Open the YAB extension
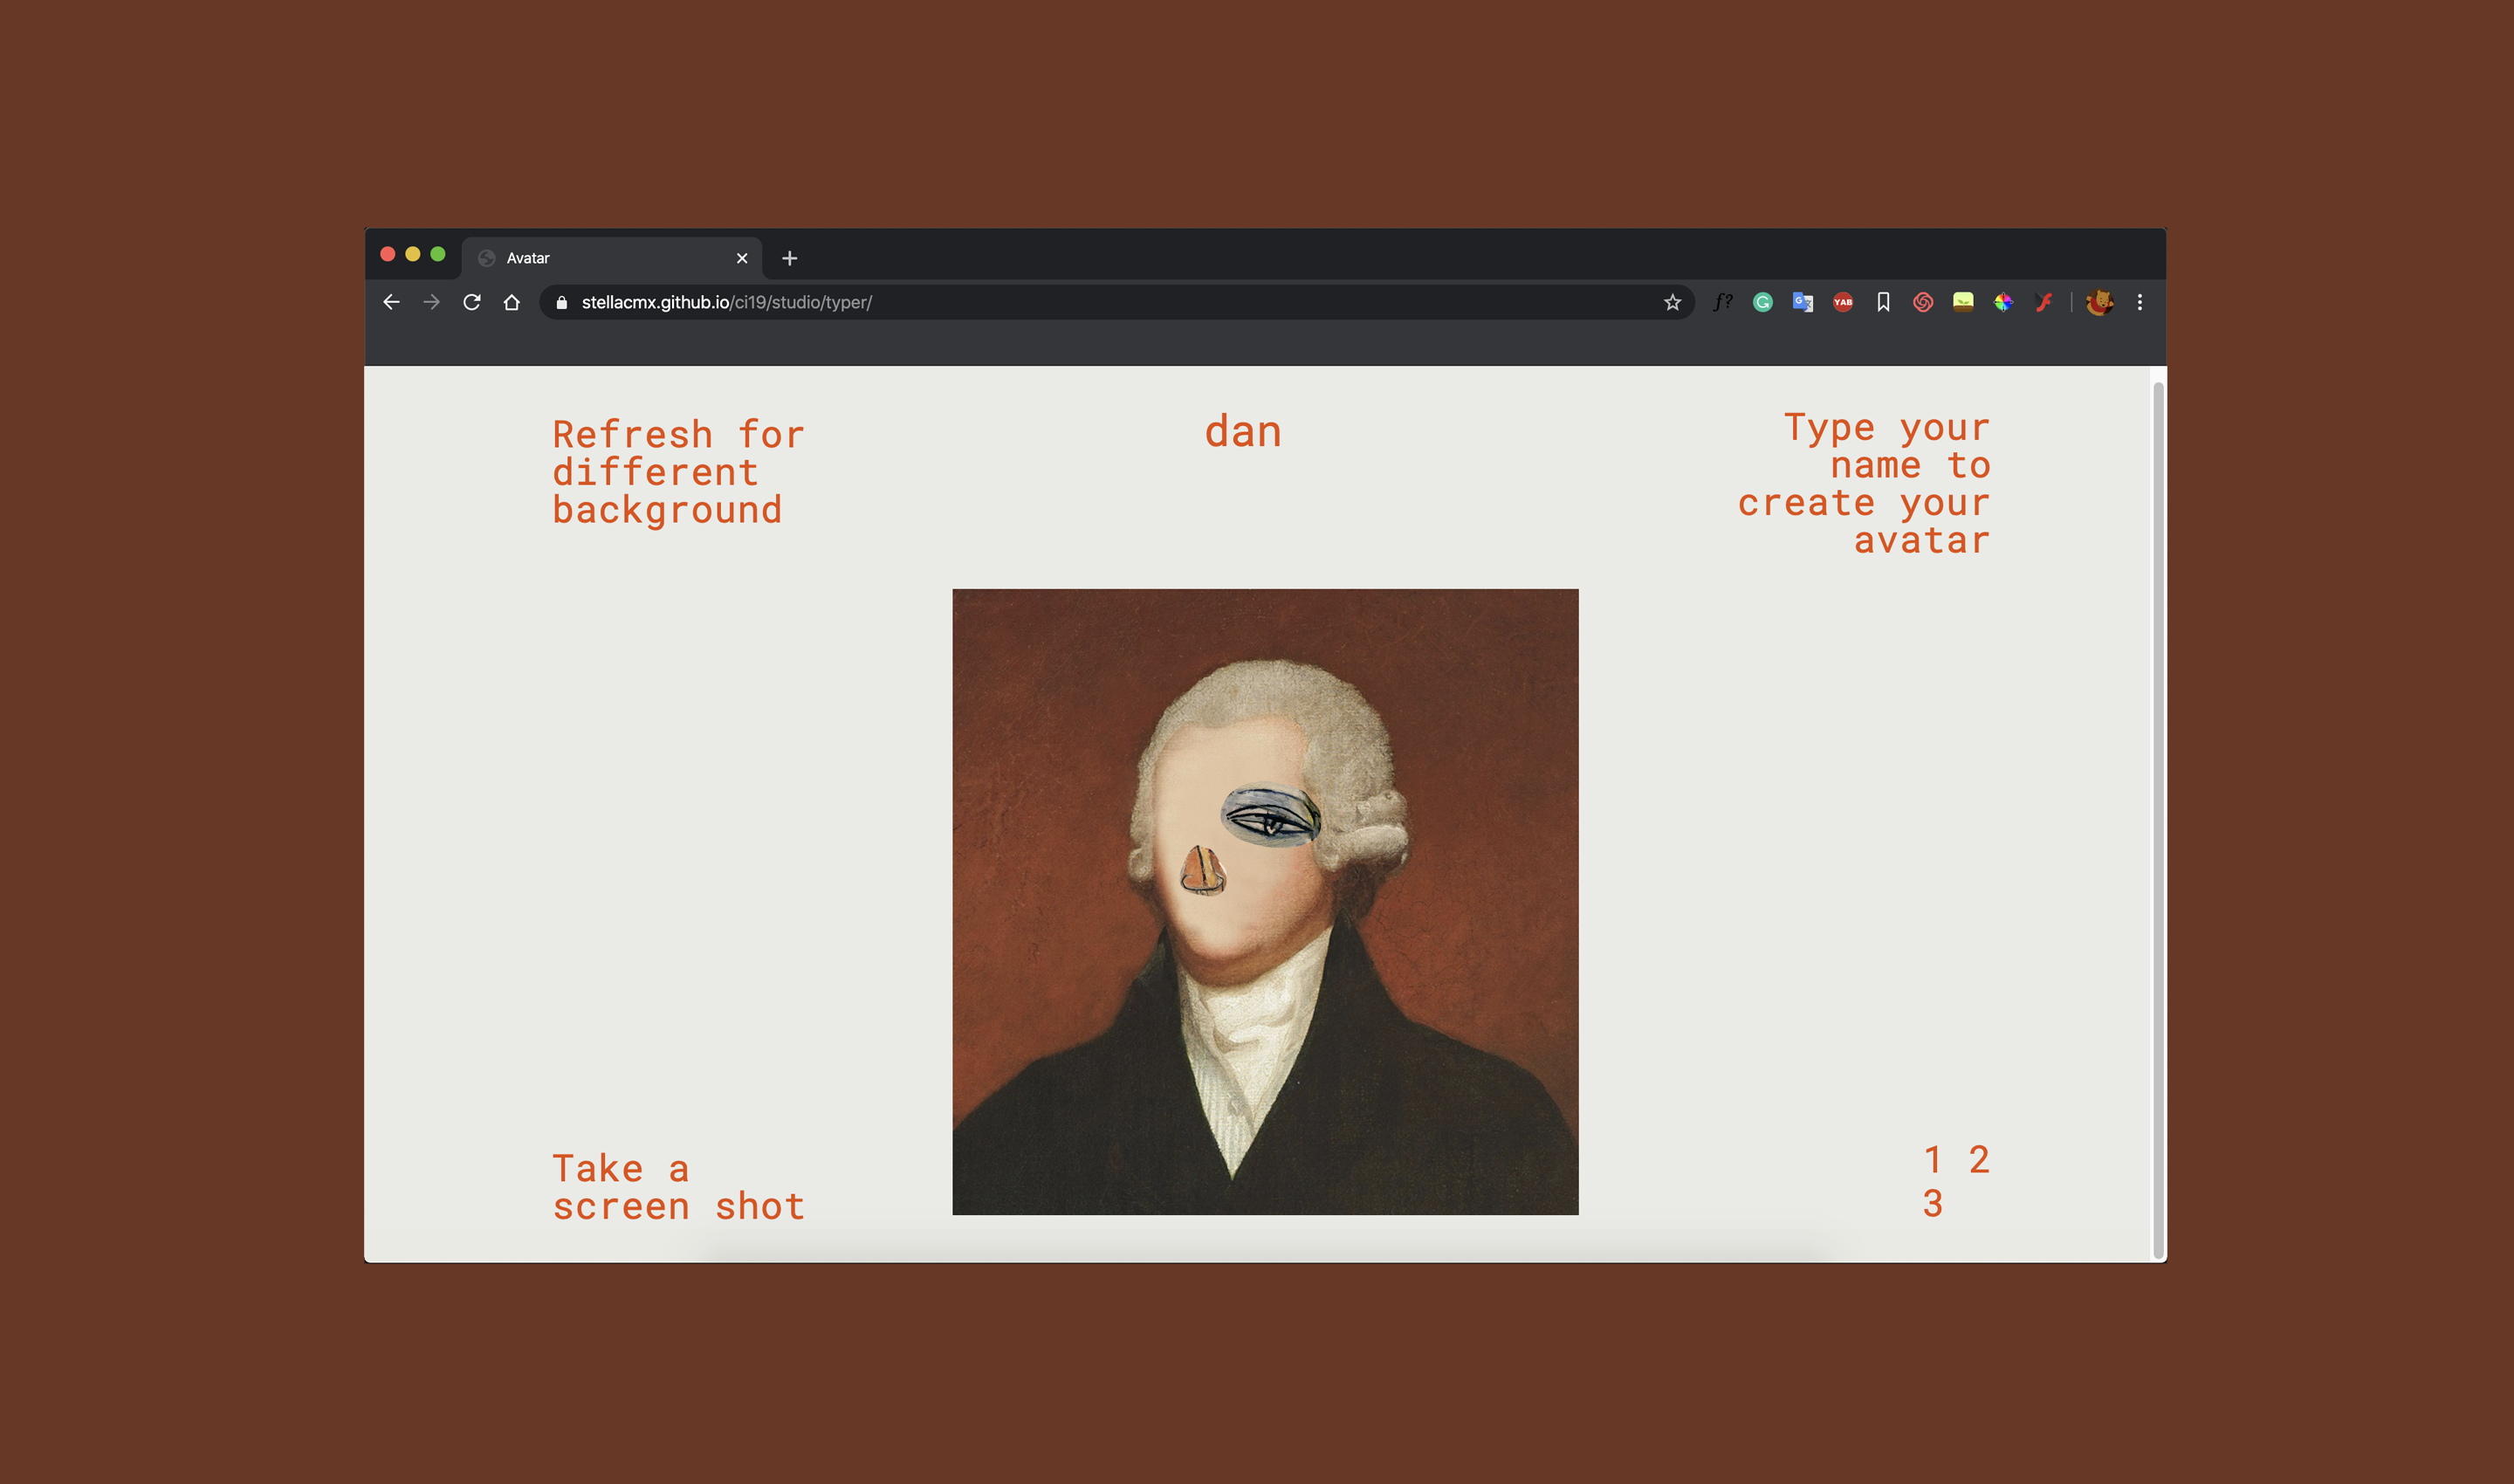Screen dimensions: 2514x1484 (1843, 302)
